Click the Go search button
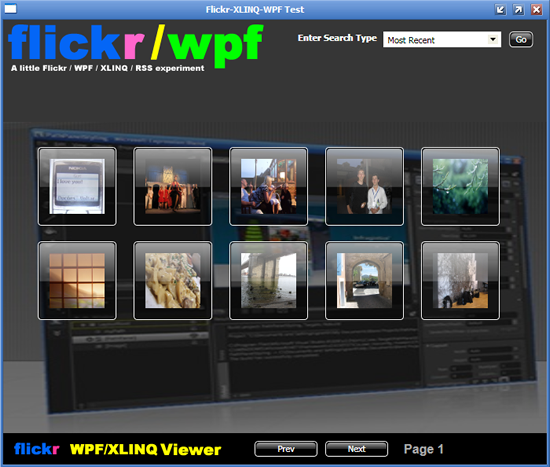Screen dimensions: 550x467 (x=521, y=39)
